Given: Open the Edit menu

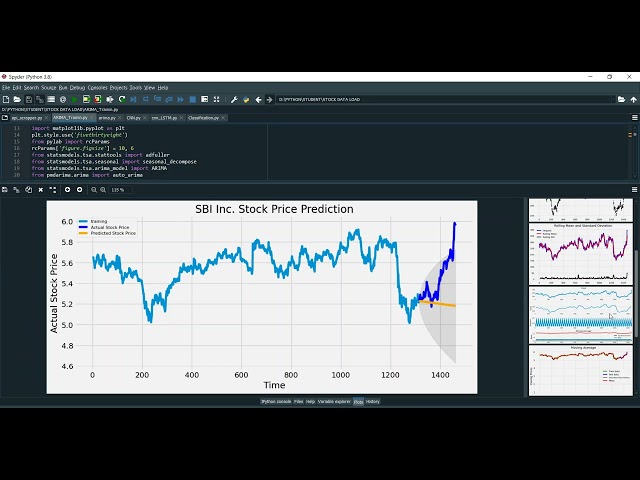Looking at the screenshot, I should click(x=17, y=88).
